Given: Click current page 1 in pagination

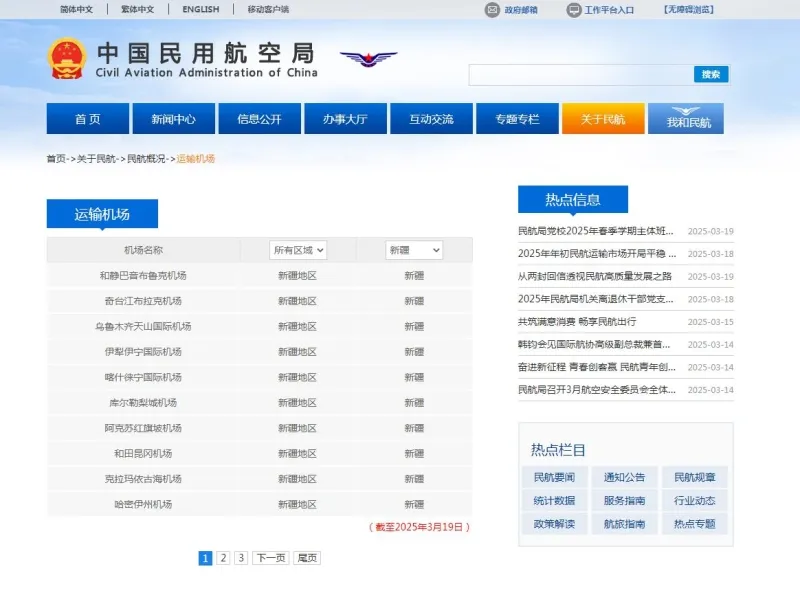Looking at the screenshot, I should click(205, 558).
